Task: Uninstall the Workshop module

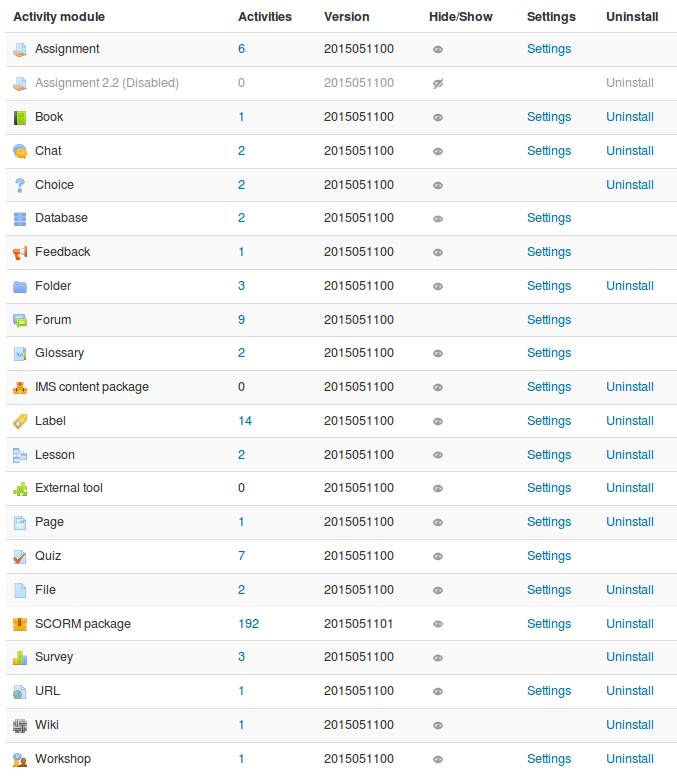Action: (630, 759)
